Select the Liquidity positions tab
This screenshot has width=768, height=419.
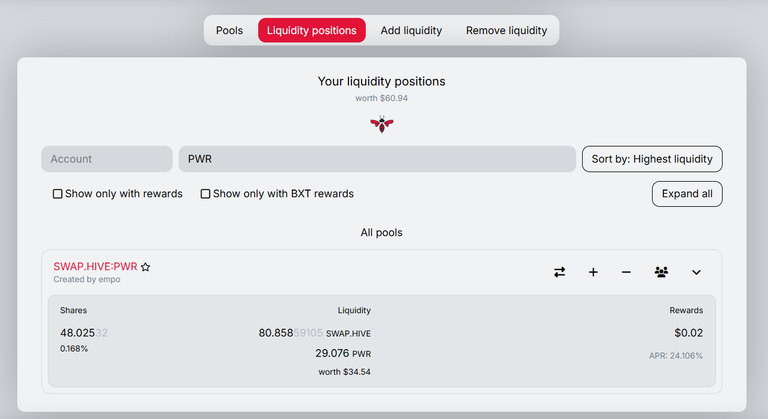pos(312,30)
